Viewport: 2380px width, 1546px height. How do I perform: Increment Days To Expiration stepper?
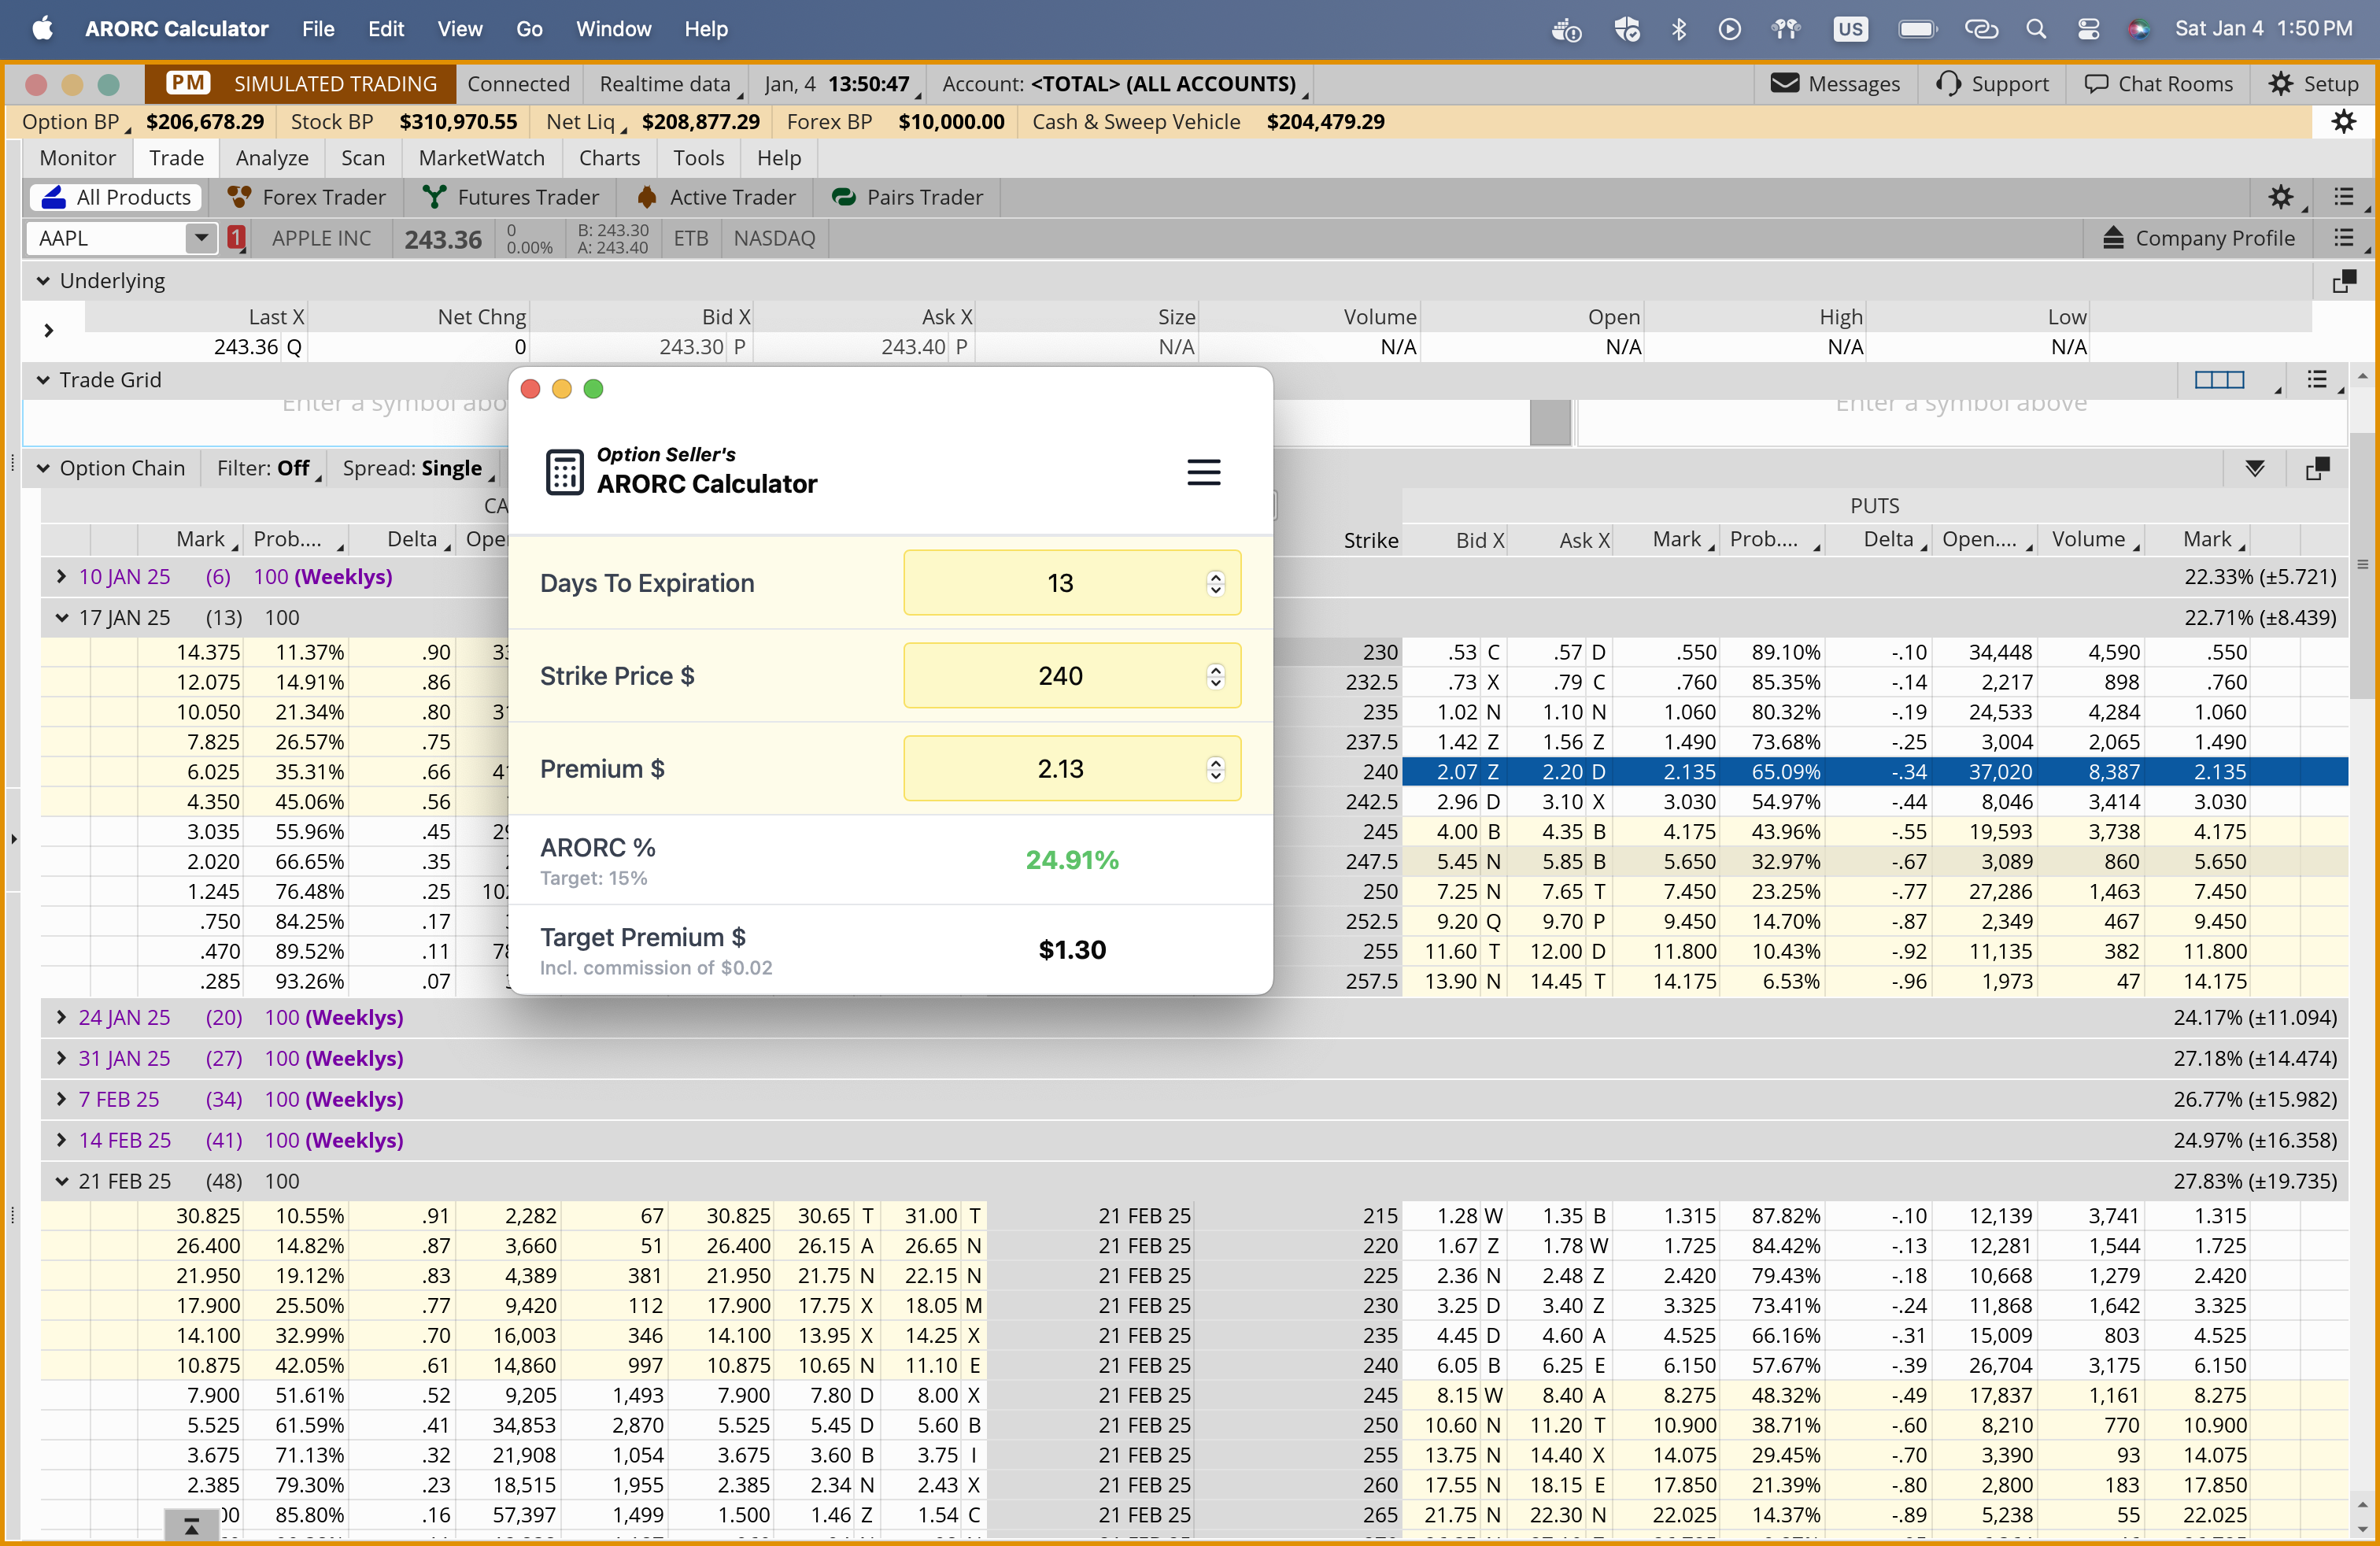tap(1215, 577)
